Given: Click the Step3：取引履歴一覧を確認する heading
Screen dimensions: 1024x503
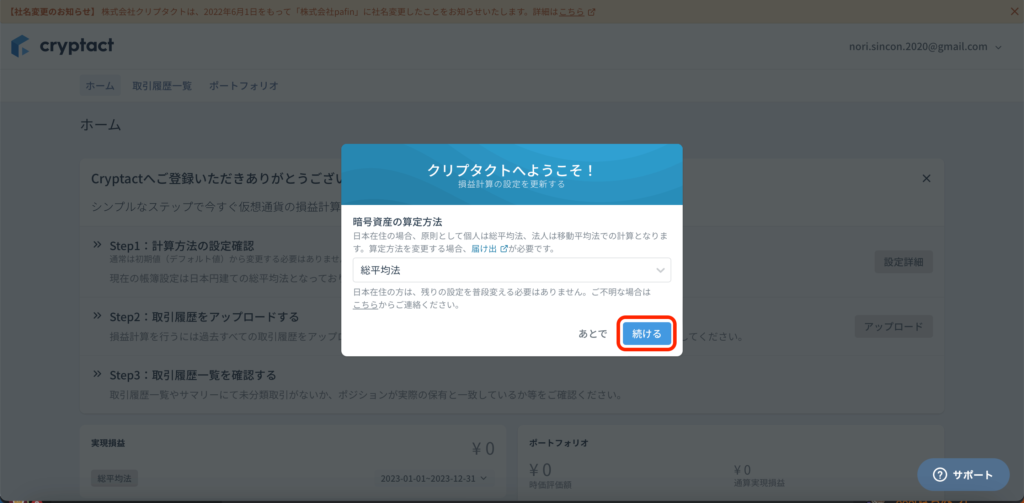Looking at the screenshot, I should (193, 375).
